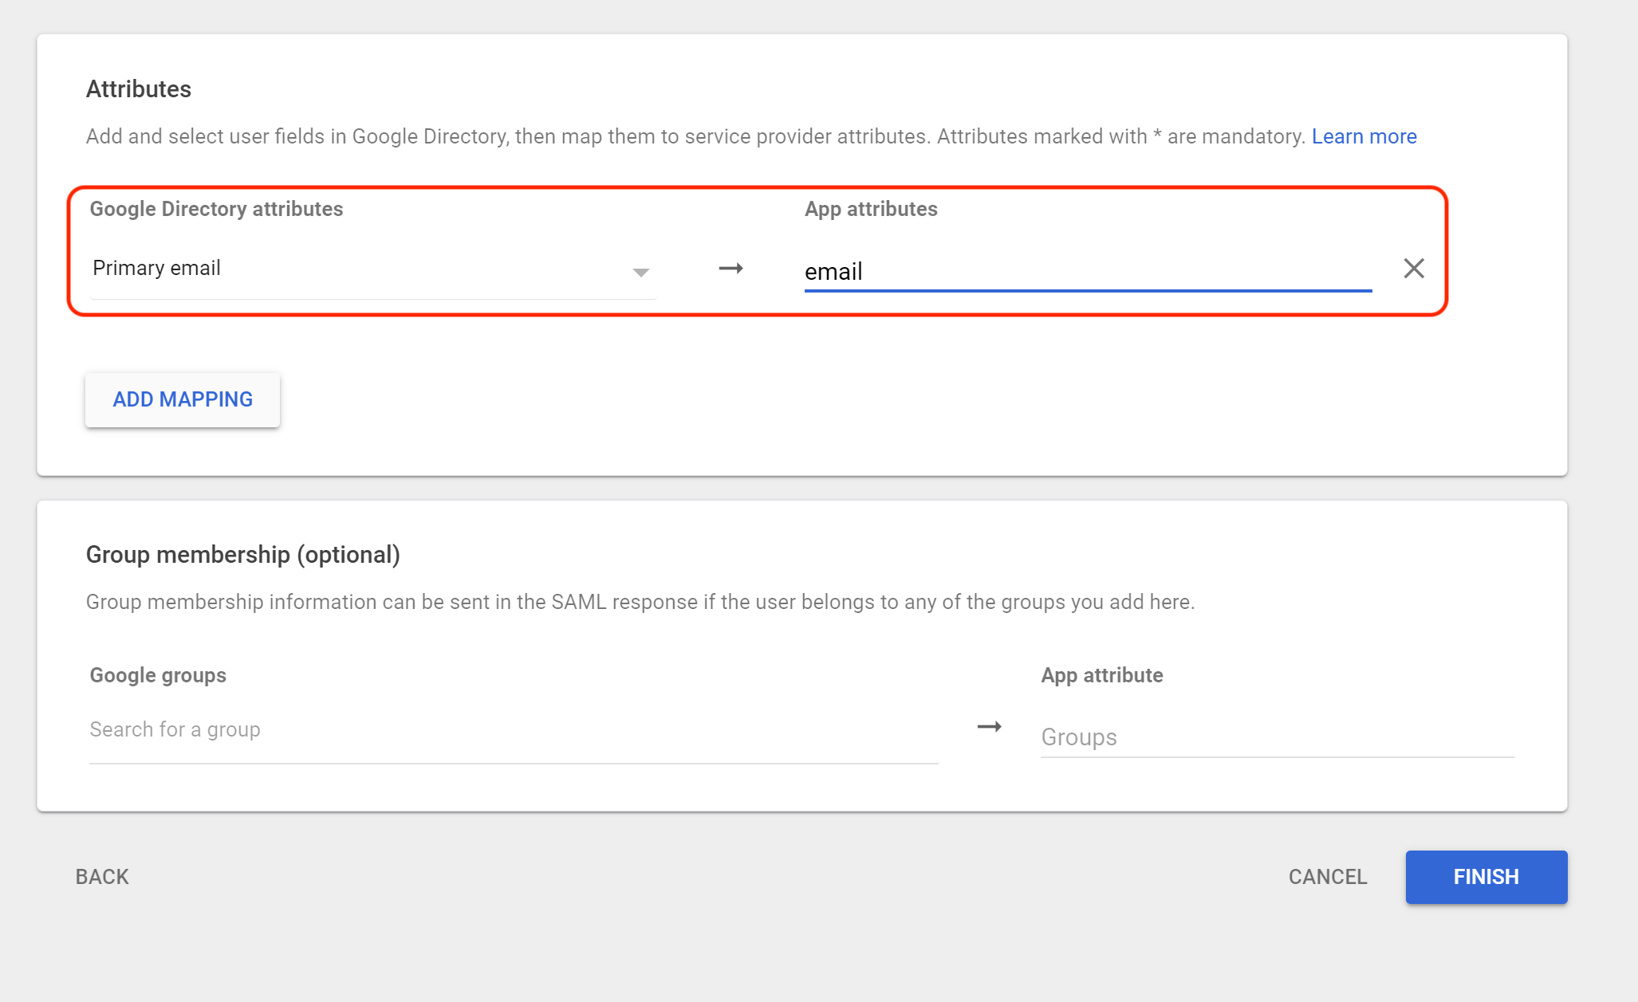Expand the attribute chooser under Google Directory attributes

click(x=370, y=268)
